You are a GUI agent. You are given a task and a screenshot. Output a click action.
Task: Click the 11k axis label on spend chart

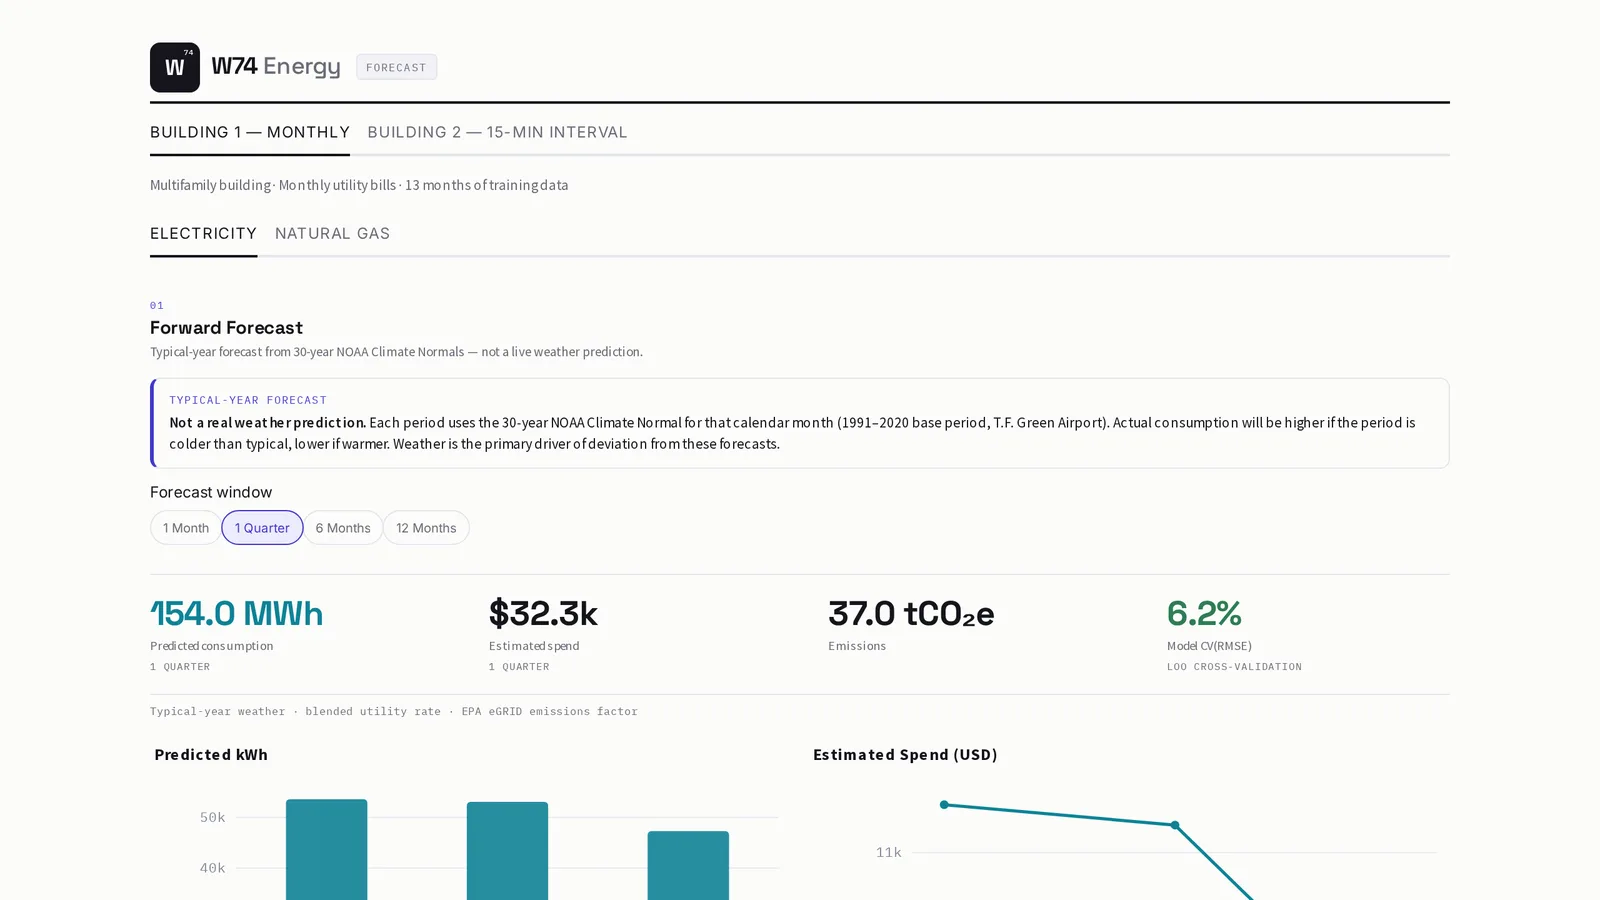point(889,853)
